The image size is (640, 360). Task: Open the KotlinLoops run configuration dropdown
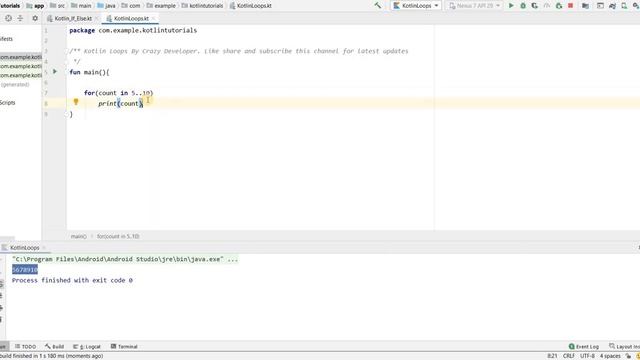416,6
